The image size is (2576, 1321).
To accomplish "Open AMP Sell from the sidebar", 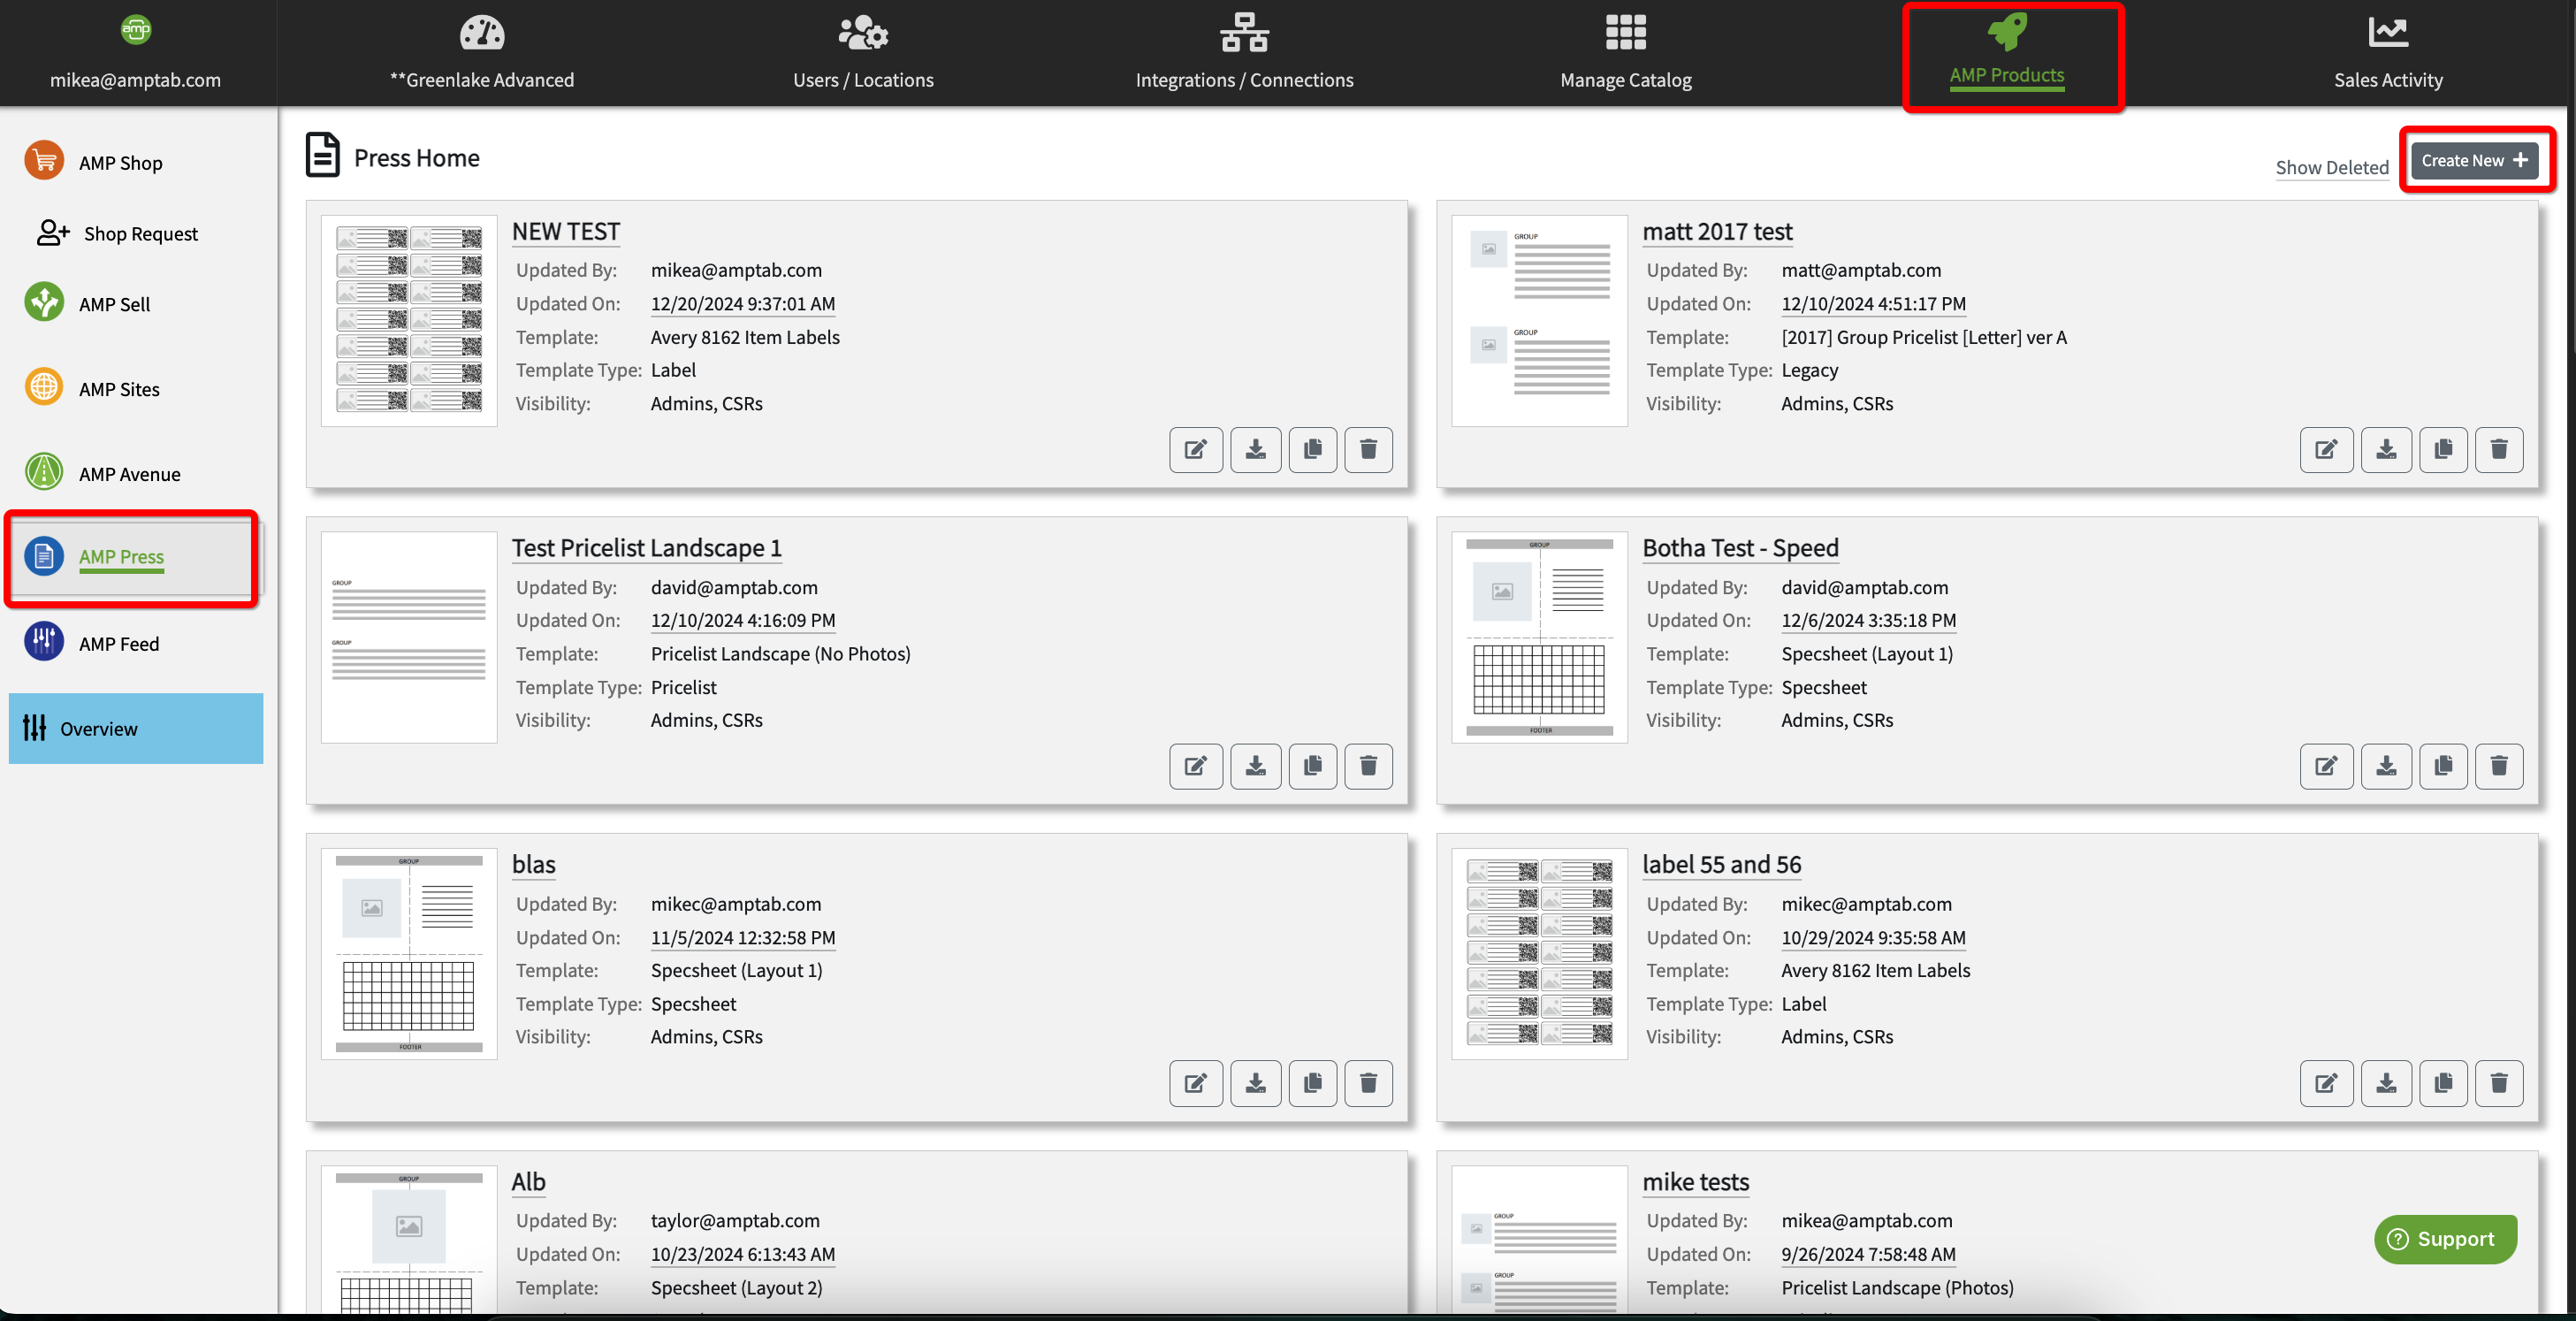I will pyautogui.click(x=114, y=304).
